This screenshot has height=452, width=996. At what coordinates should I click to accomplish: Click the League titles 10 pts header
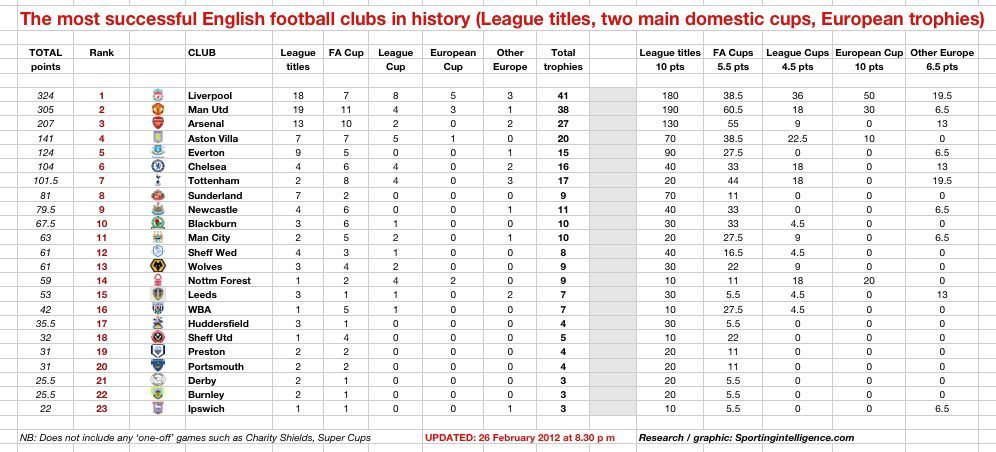670,60
